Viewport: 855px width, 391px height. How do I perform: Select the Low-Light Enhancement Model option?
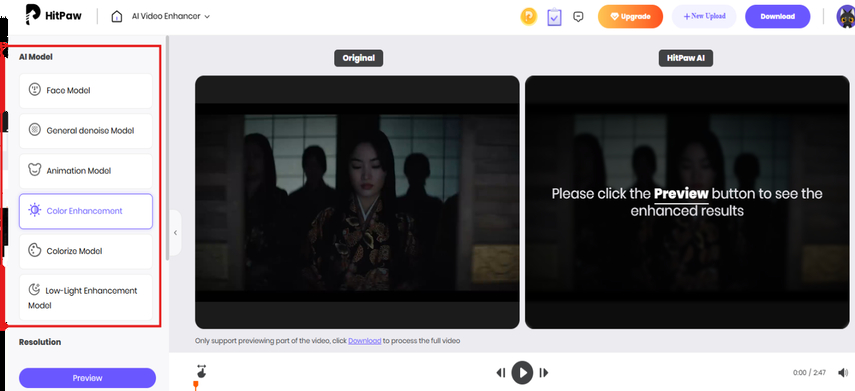point(86,298)
